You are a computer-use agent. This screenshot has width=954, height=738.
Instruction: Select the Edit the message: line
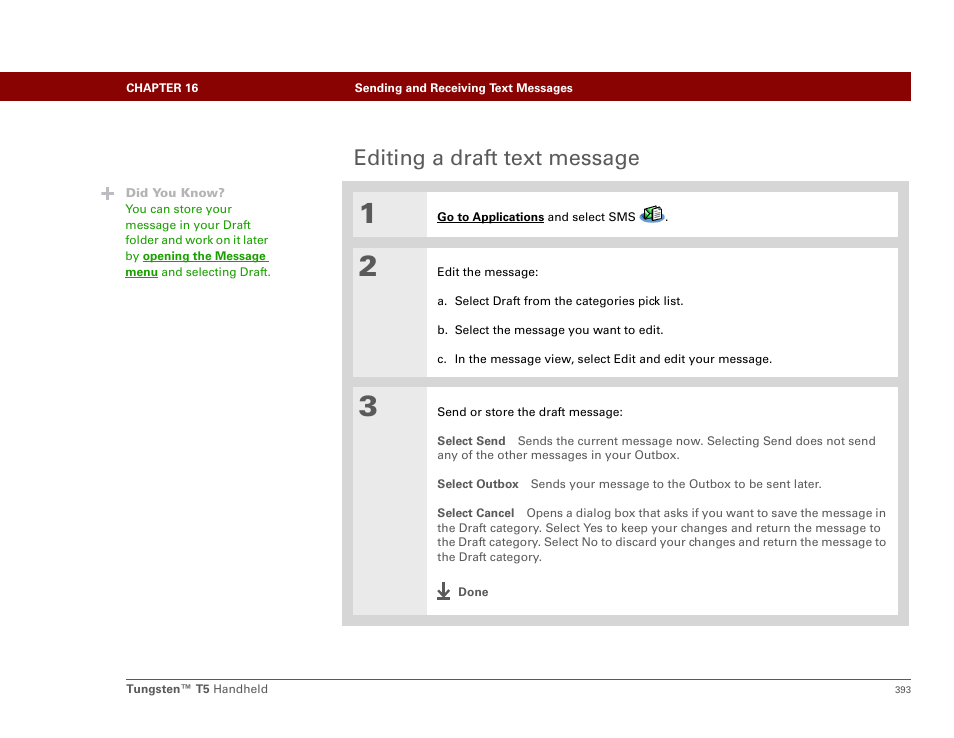click(x=487, y=272)
